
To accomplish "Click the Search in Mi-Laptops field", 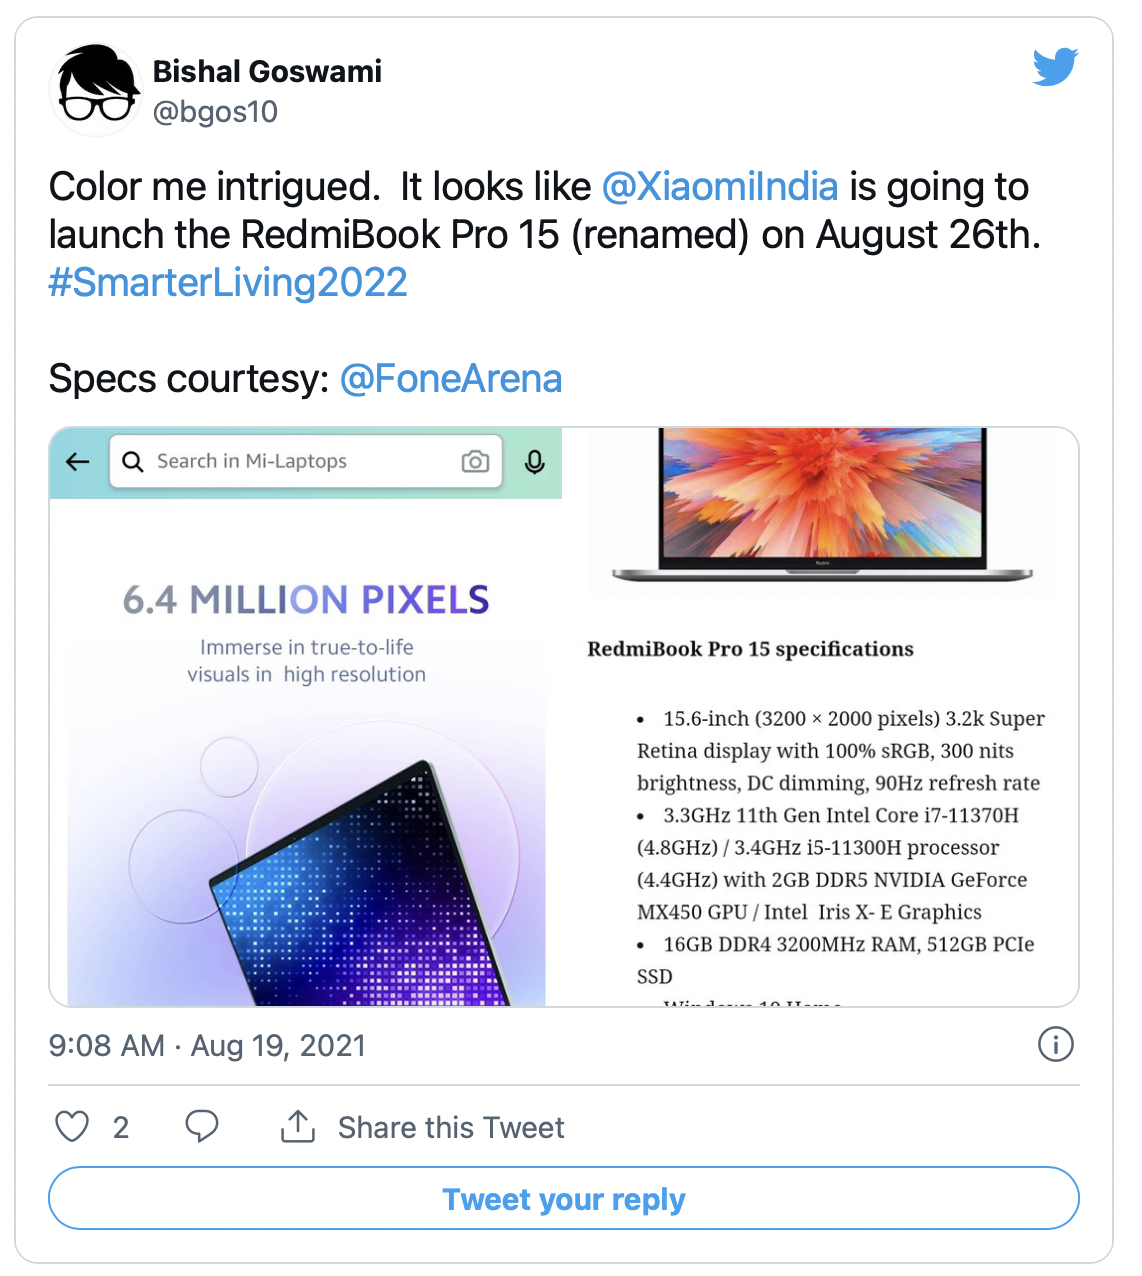I will click(x=290, y=461).
